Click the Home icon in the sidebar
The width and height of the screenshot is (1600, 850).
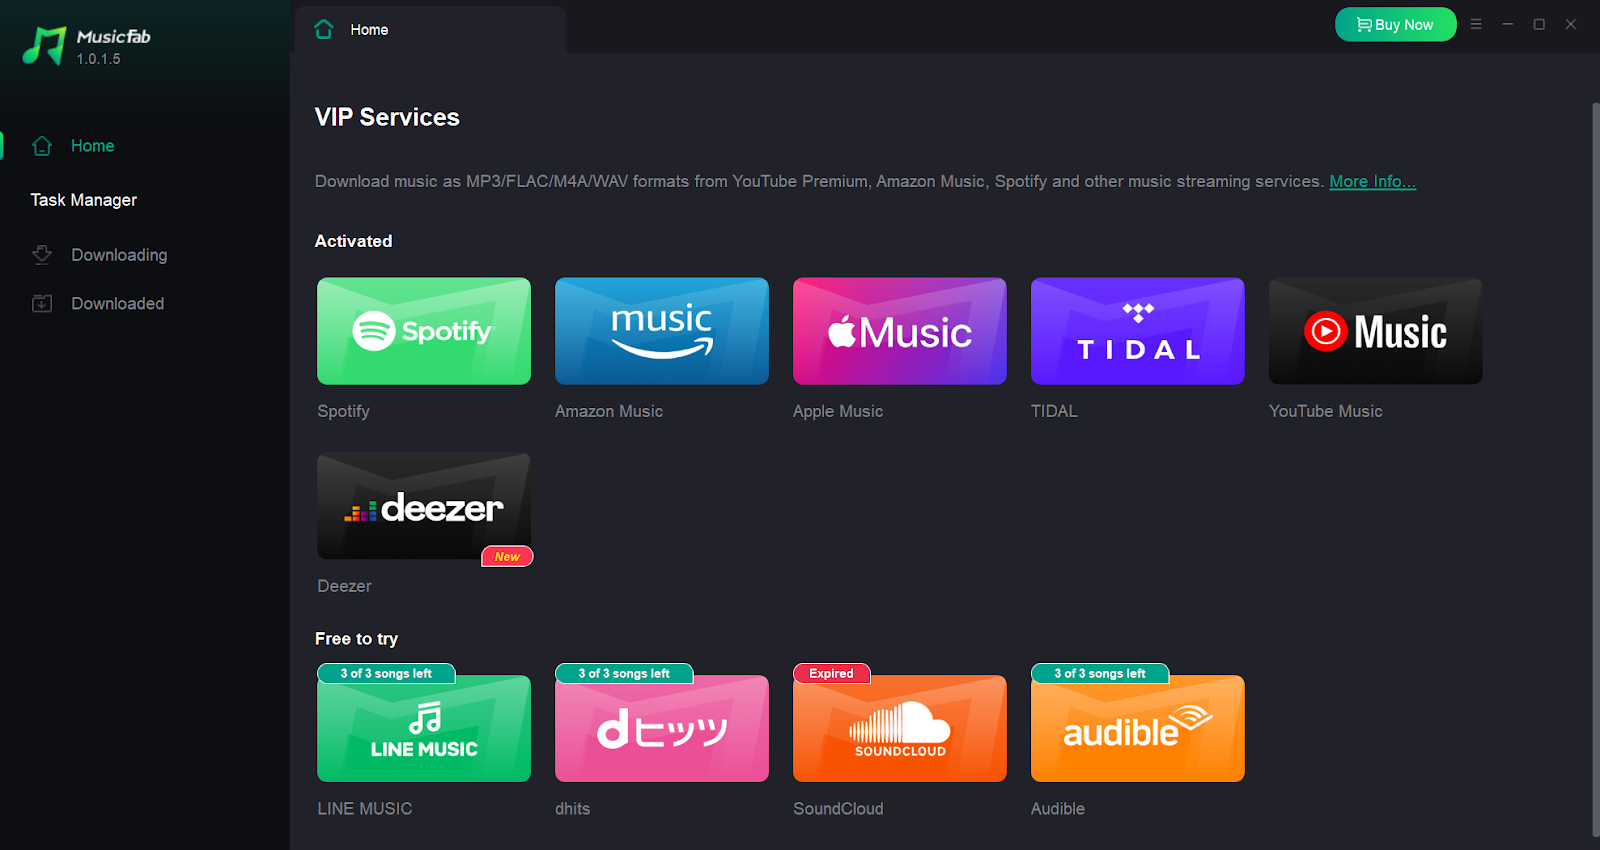[42, 146]
